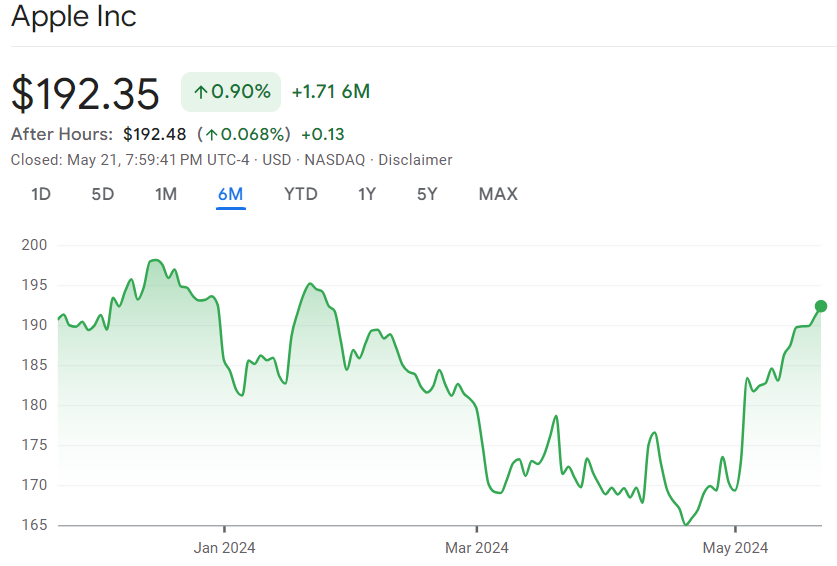
Task: Open the YTD chart range
Action: pyautogui.click(x=301, y=194)
